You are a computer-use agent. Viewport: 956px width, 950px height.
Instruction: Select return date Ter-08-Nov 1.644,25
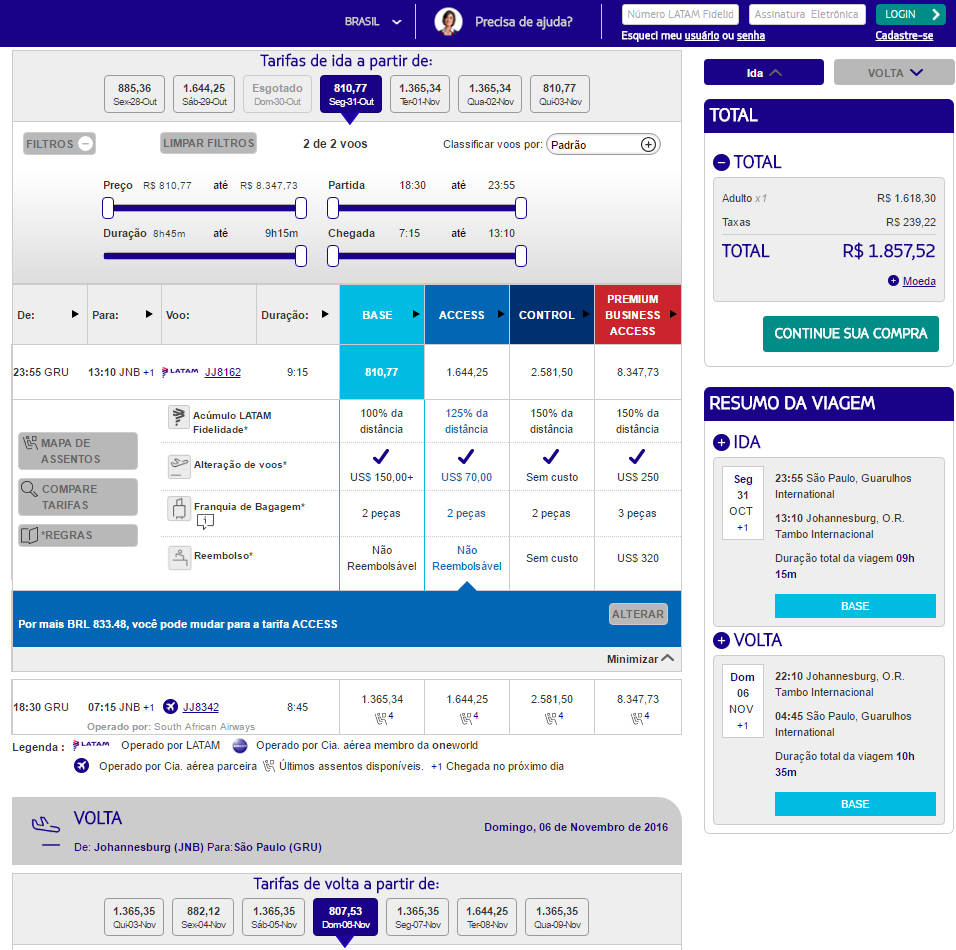pyautogui.click(x=487, y=917)
